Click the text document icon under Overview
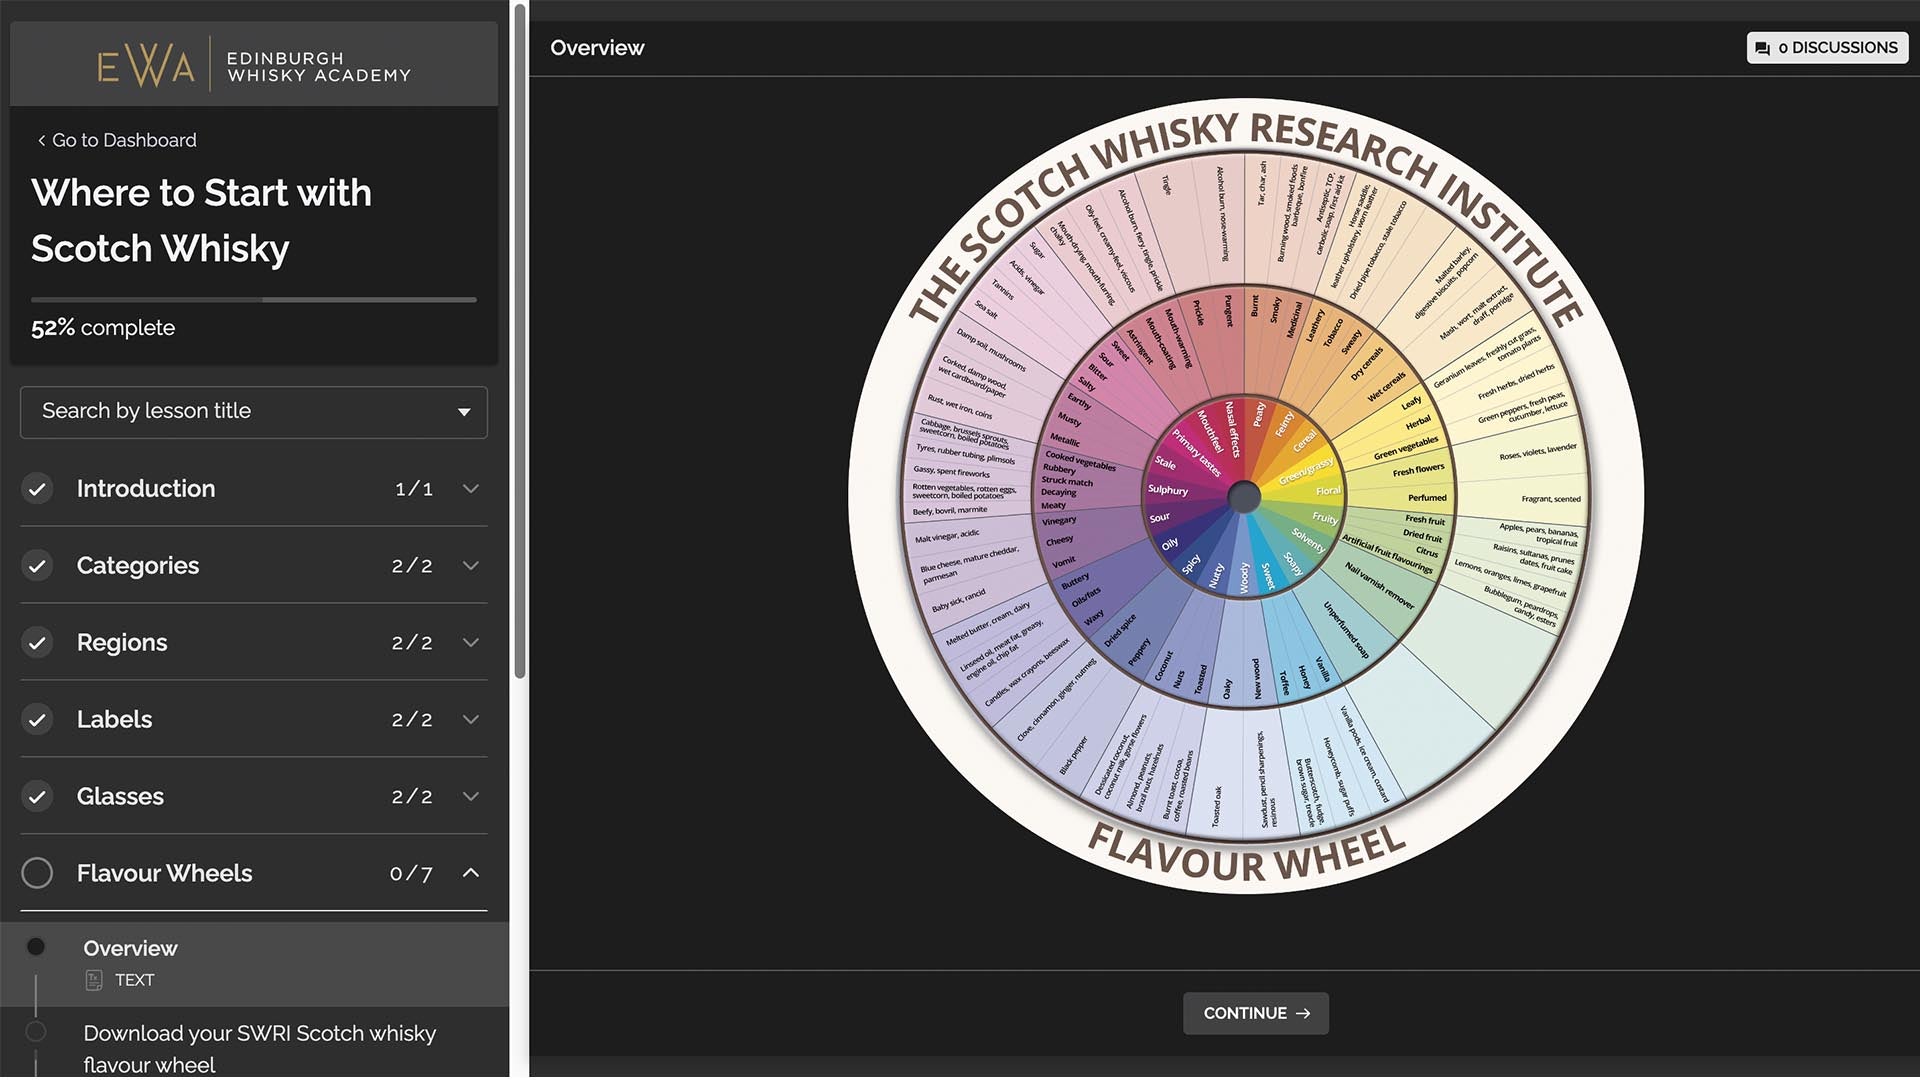The width and height of the screenshot is (1920, 1080). pos(94,981)
